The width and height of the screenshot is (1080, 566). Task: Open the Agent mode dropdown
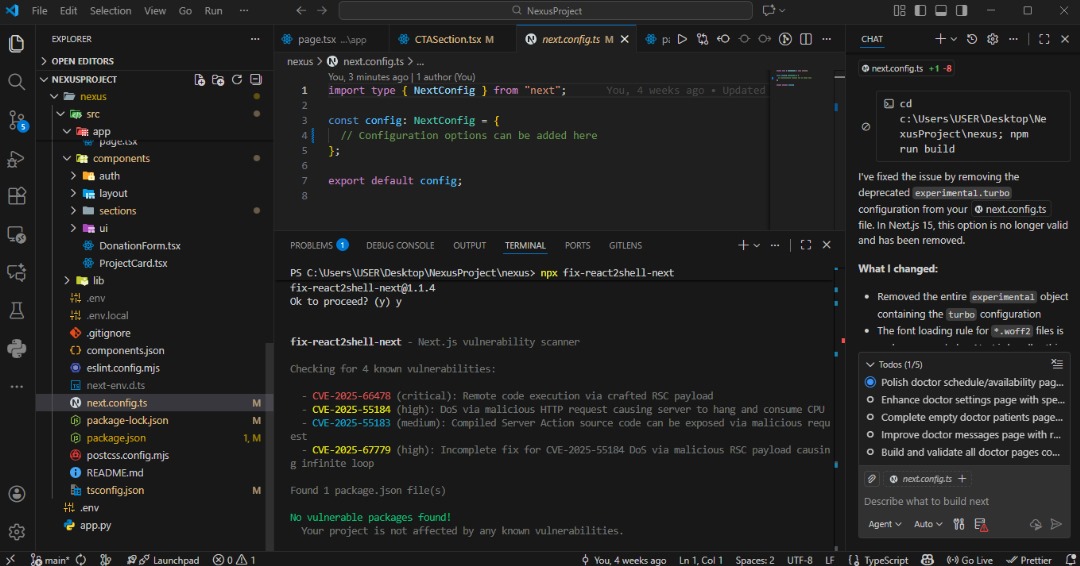coord(884,524)
